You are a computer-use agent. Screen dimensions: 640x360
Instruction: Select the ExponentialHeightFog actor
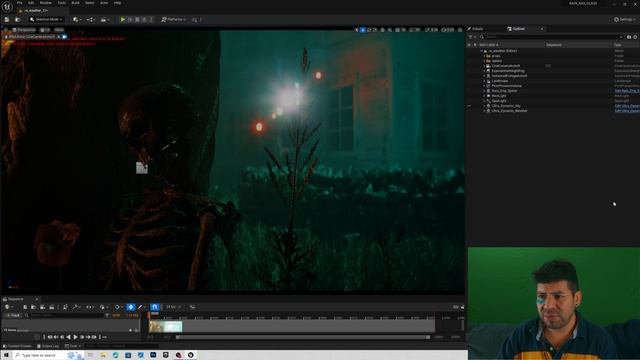tap(508, 71)
